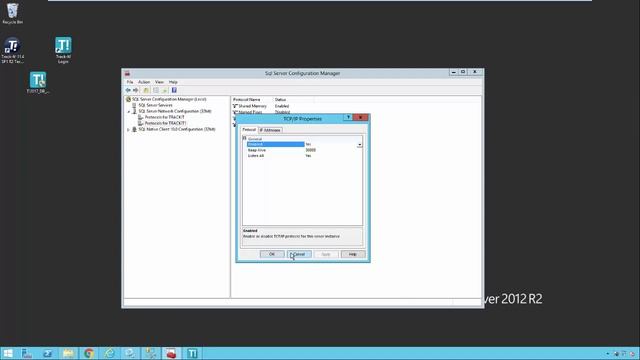Click the toolbar icon immediately left of Help
The width and height of the screenshot is (640, 360).
[x=165, y=90]
